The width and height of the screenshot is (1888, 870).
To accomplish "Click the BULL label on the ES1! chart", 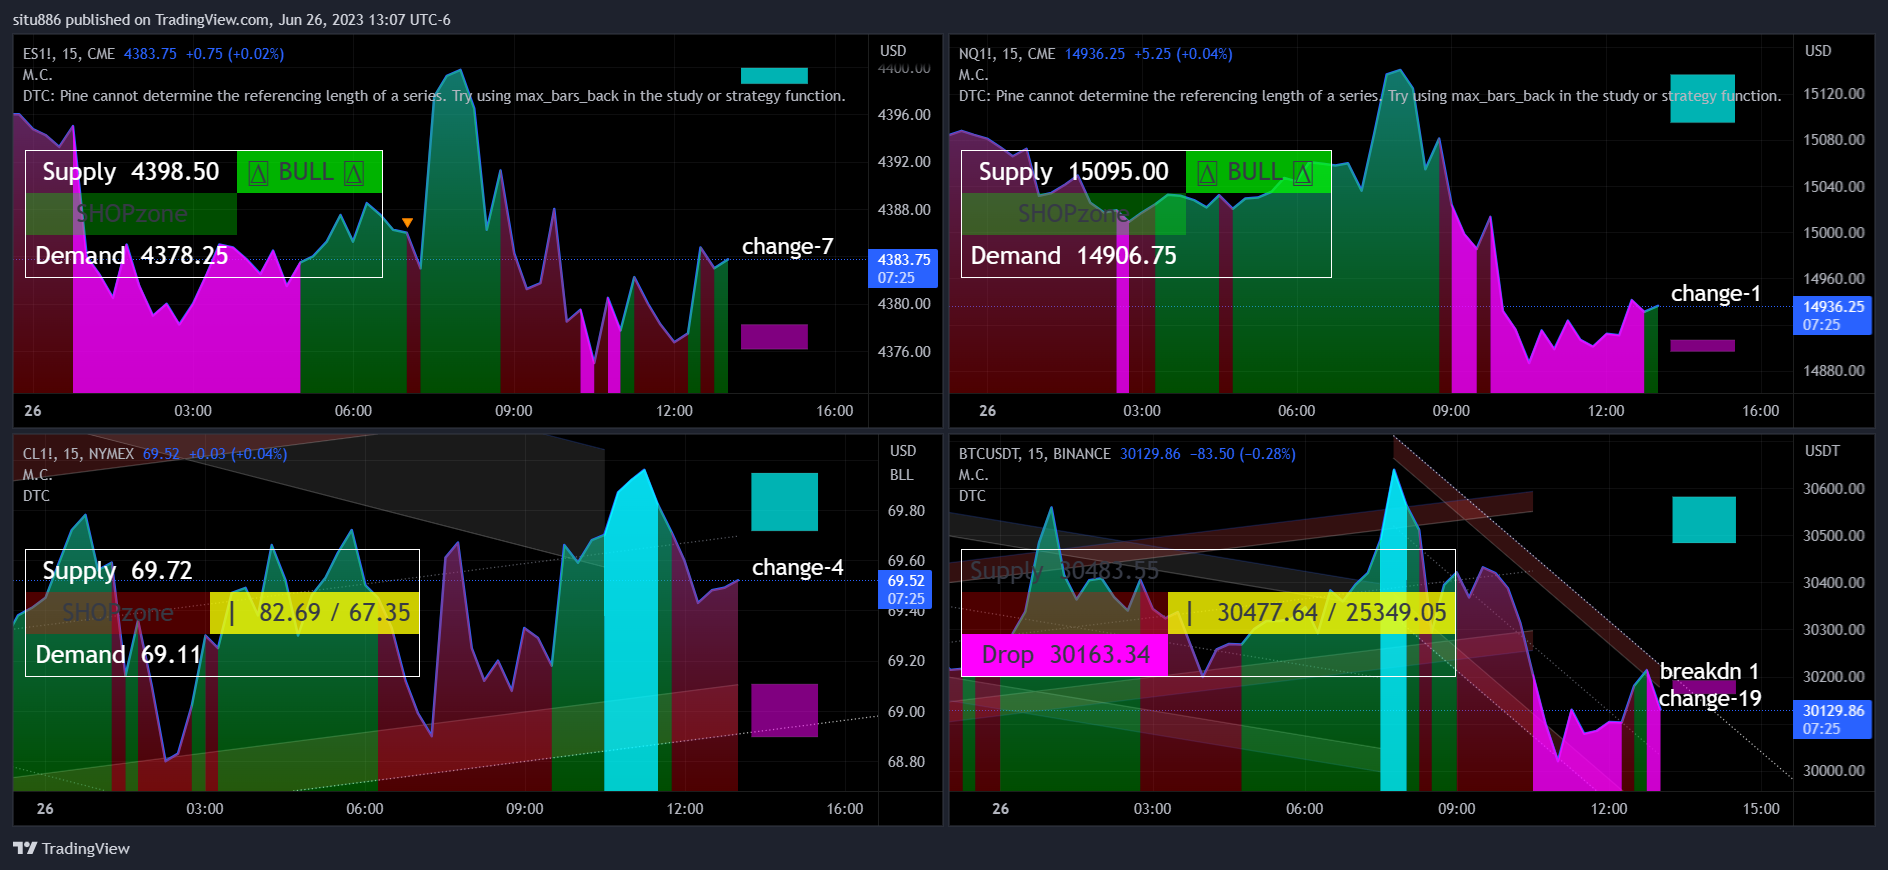I will coord(309,172).
